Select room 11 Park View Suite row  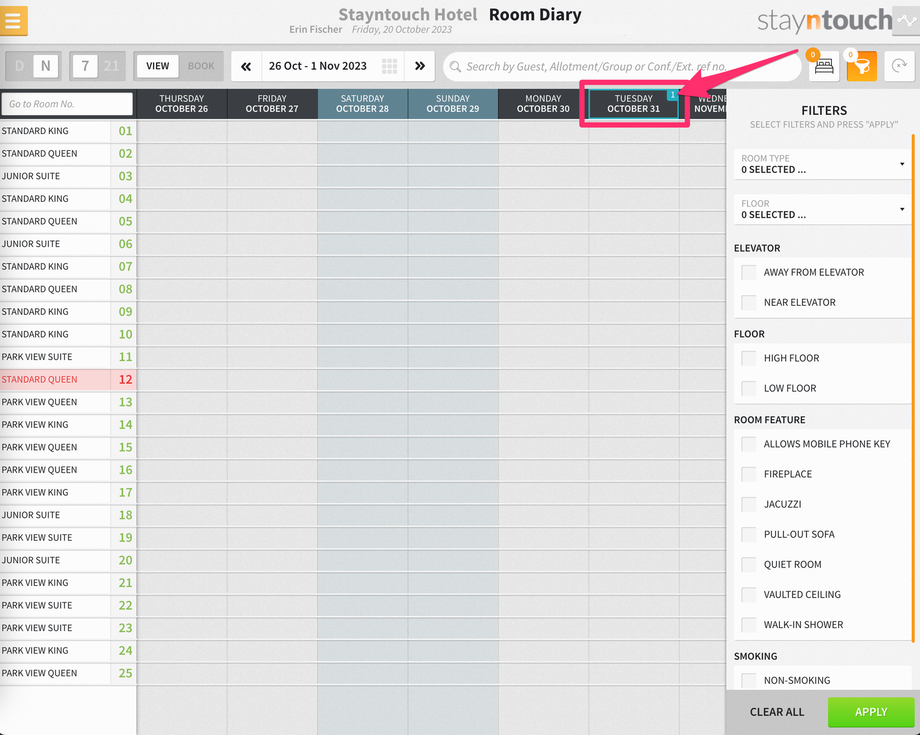click(x=68, y=357)
